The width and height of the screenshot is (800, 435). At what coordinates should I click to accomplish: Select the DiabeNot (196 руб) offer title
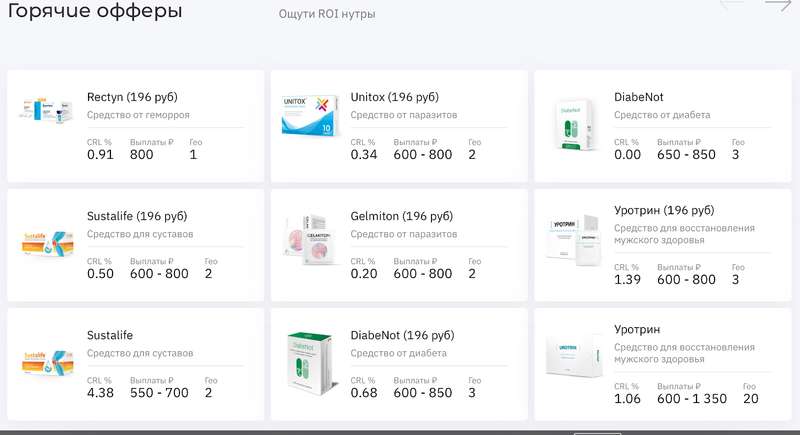pos(402,336)
